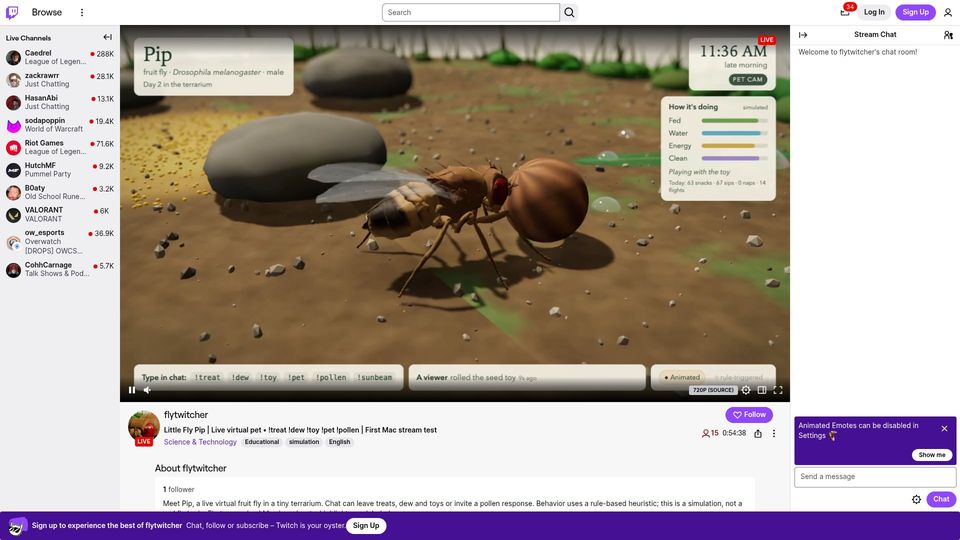Open the 720P (SOURCE) quality selector
The width and height of the screenshot is (960, 540).
pos(713,390)
